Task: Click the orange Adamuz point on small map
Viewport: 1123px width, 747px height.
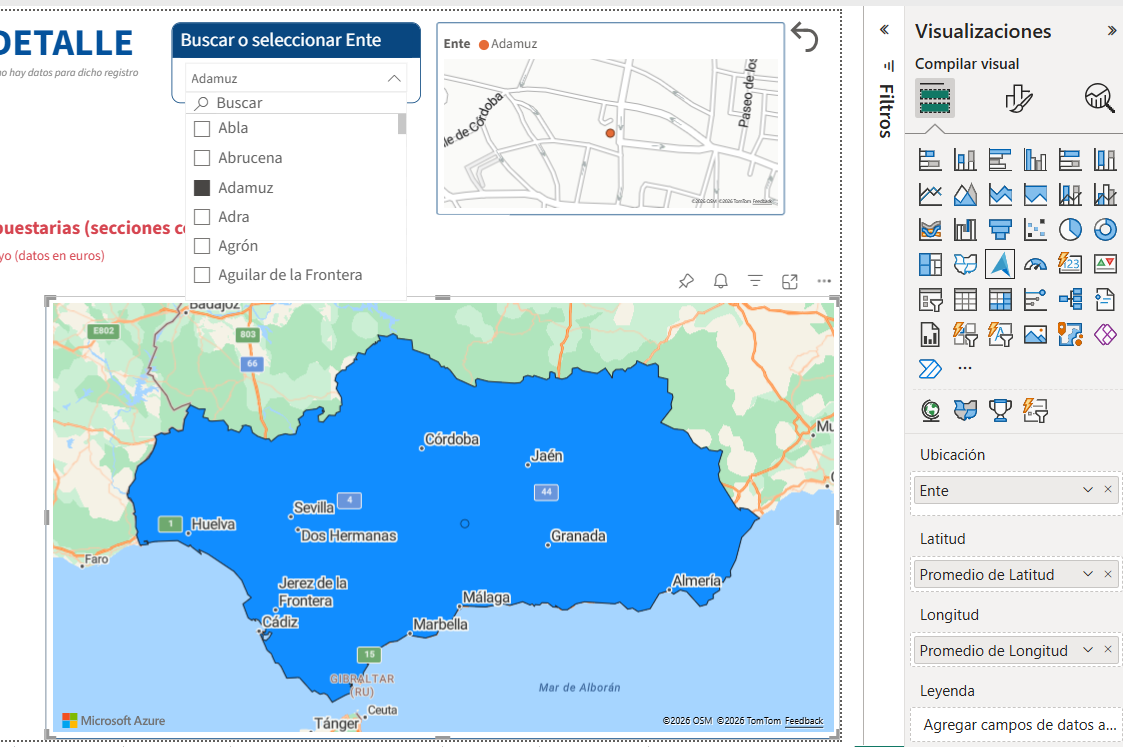Action: pyautogui.click(x=610, y=133)
